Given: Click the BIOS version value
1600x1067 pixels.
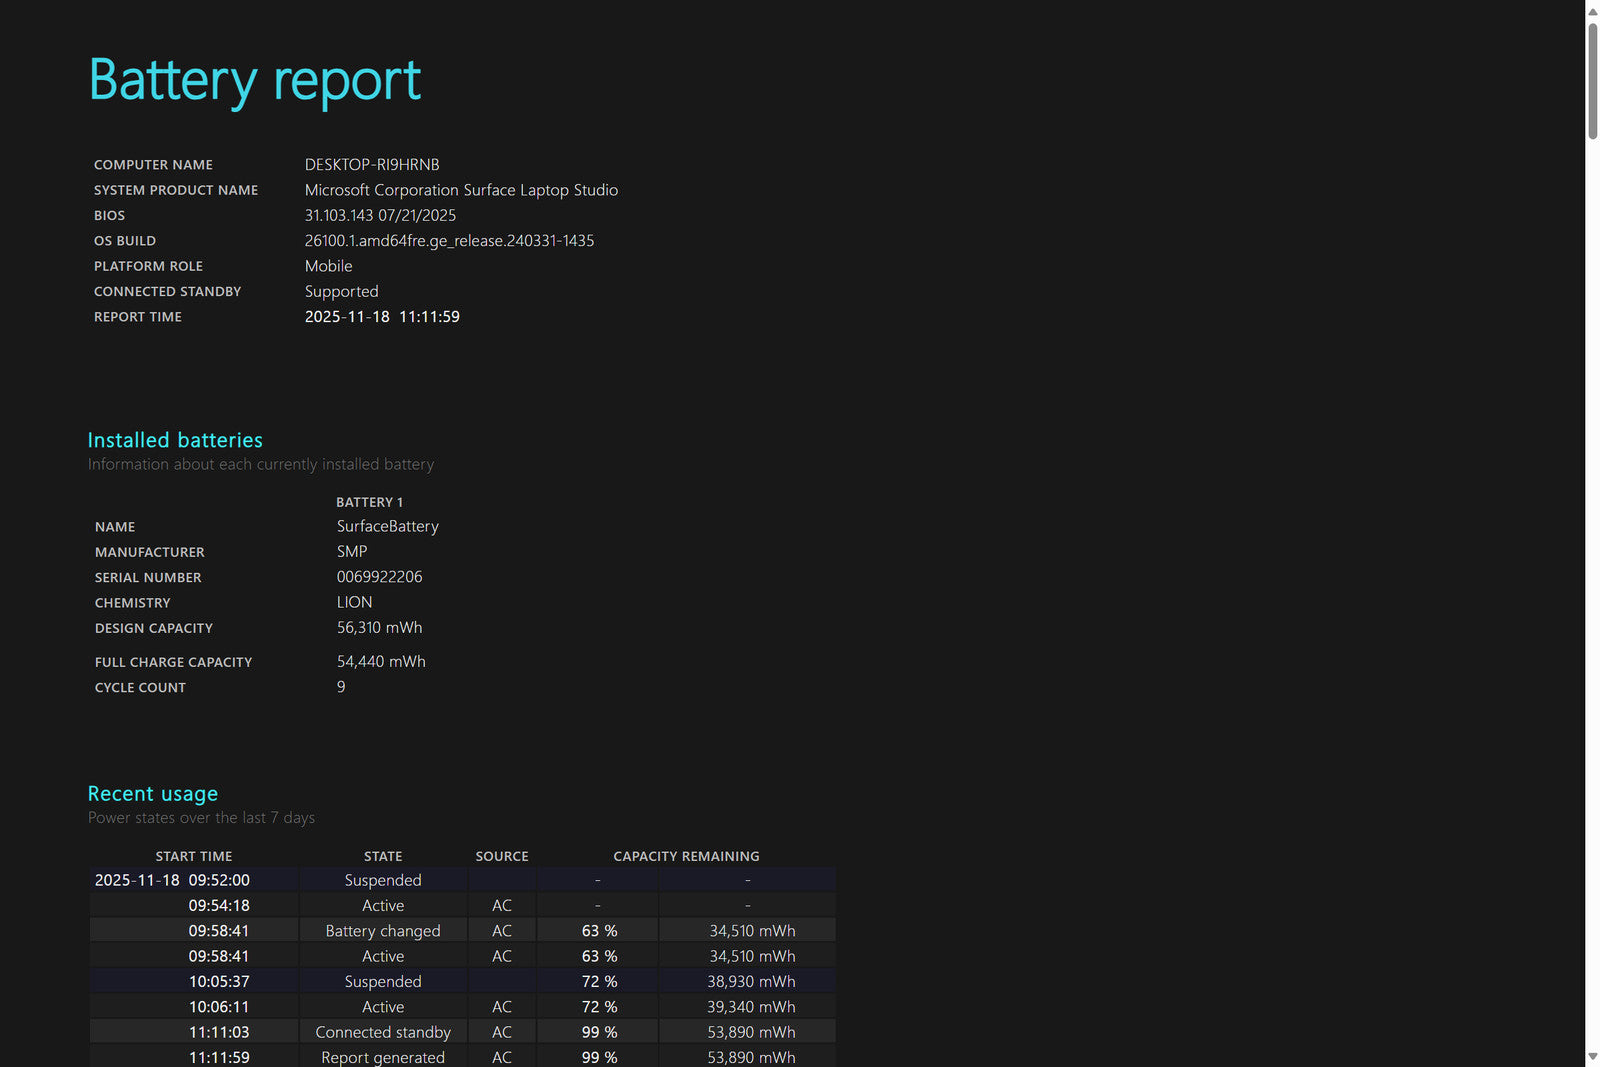Looking at the screenshot, I should click(x=380, y=215).
